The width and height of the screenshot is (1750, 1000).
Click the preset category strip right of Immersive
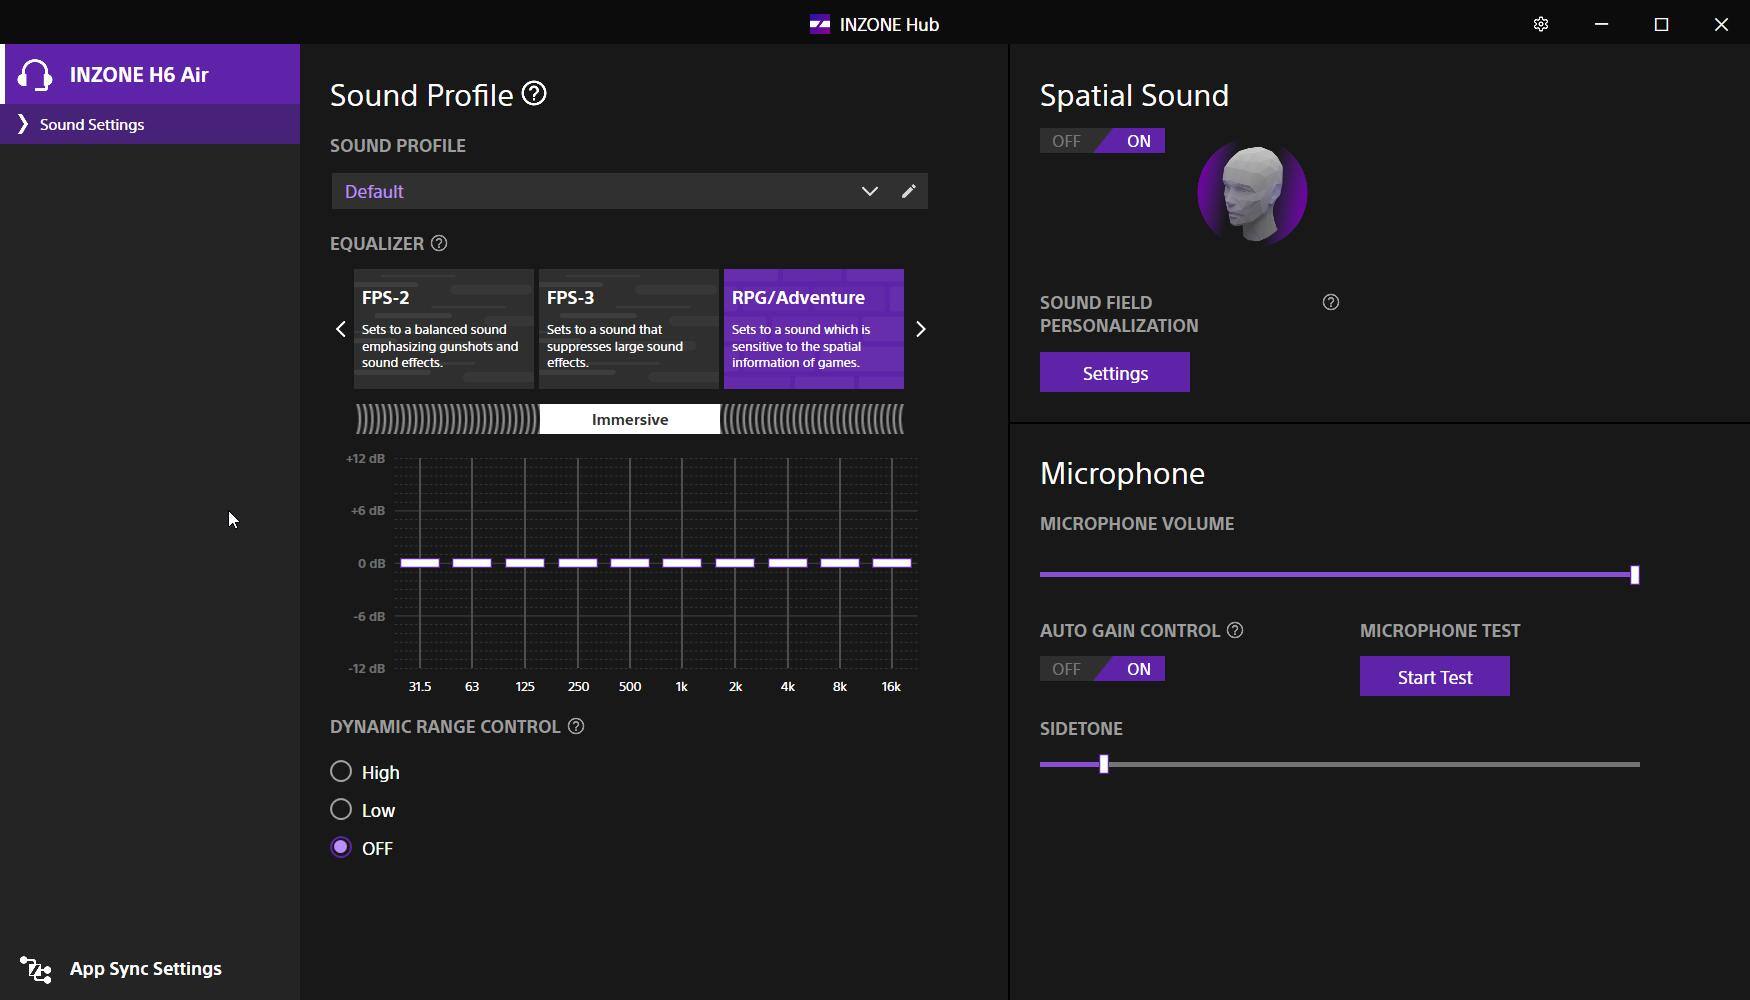click(813, 419)
